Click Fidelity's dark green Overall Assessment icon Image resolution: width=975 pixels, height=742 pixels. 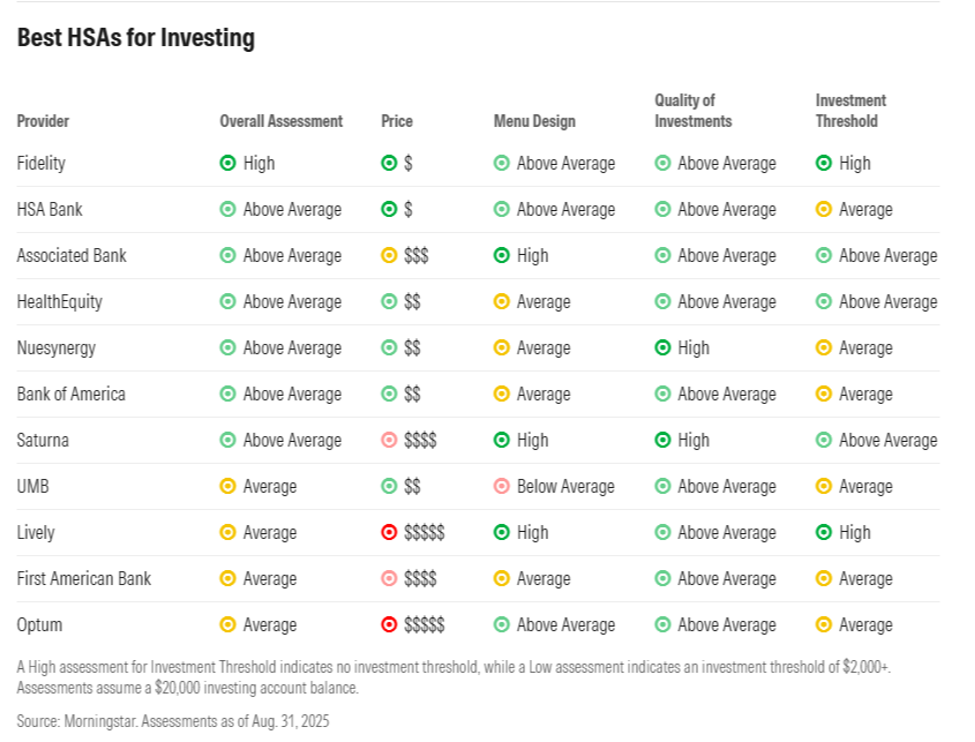pos(228,163)
